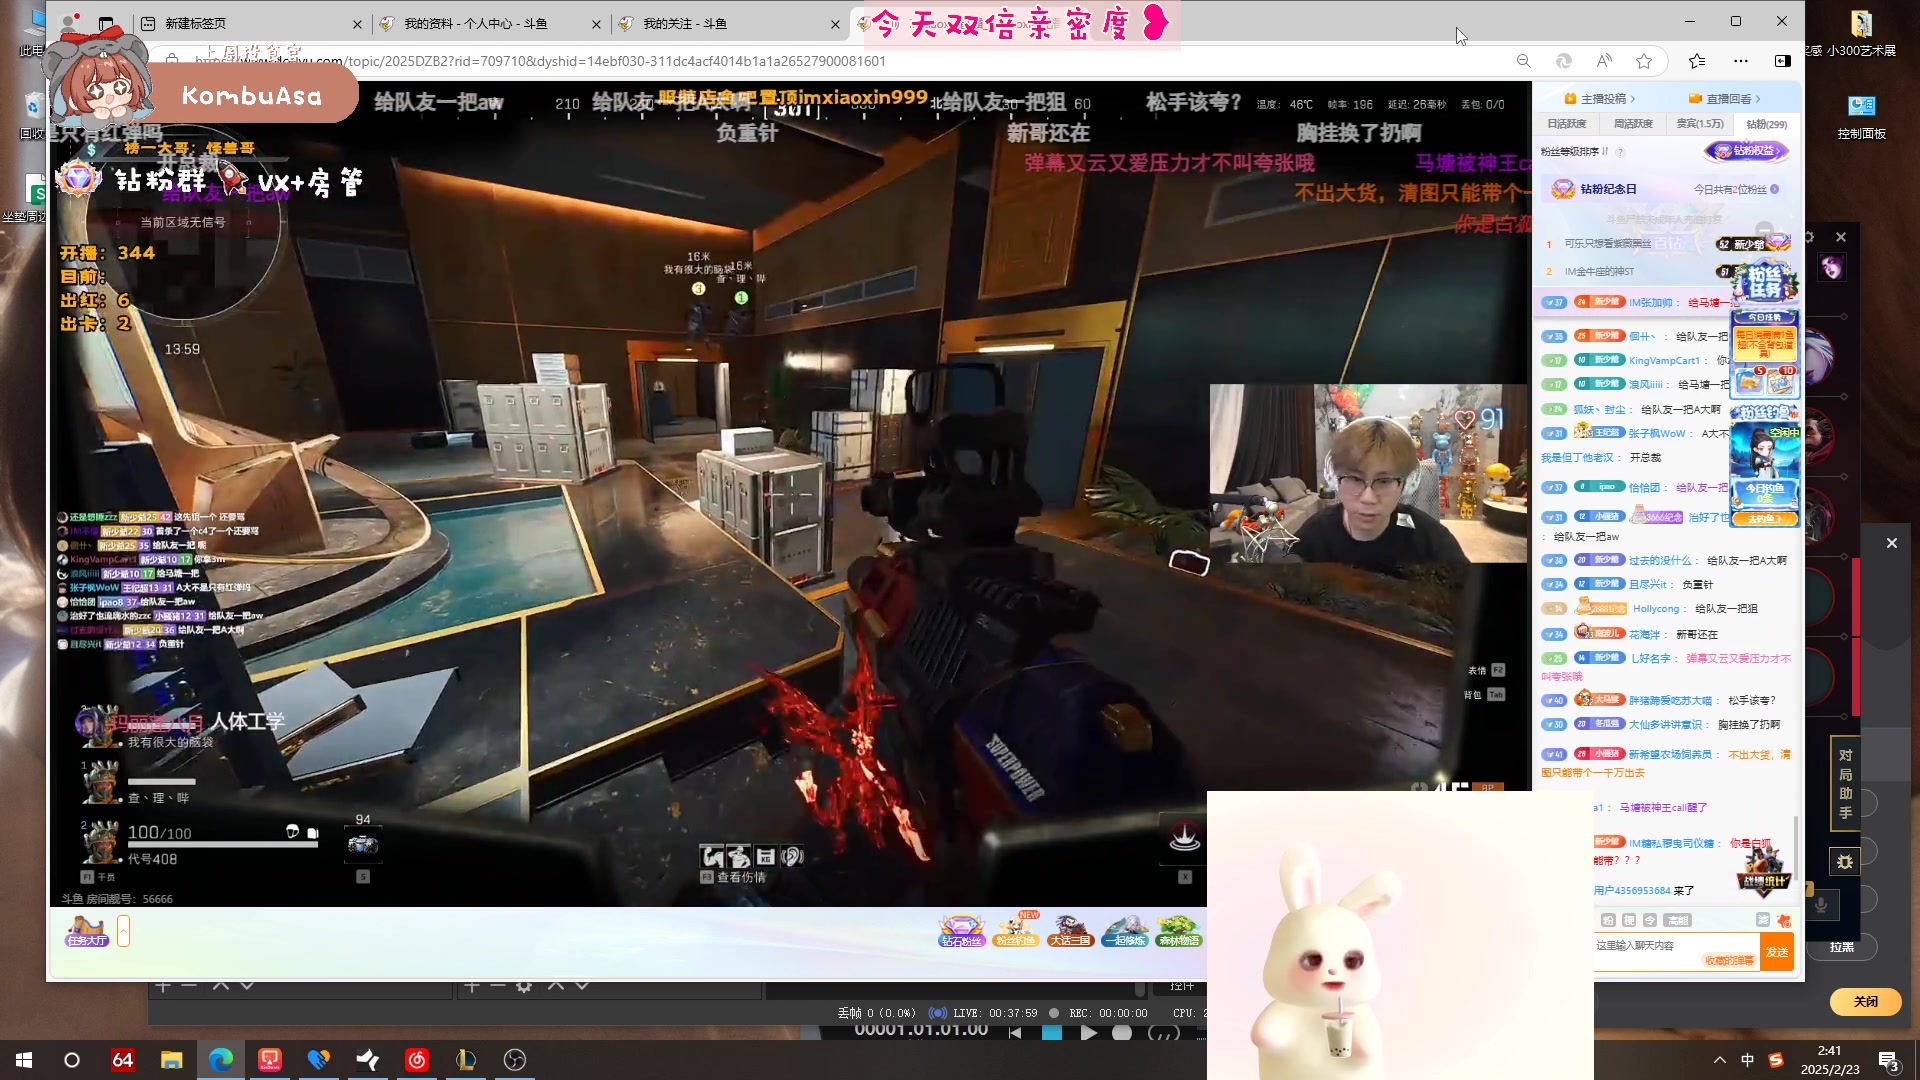The image size is (1920, 1080).
Task: Click the chat panel scrollbar
Action: 1797,846
